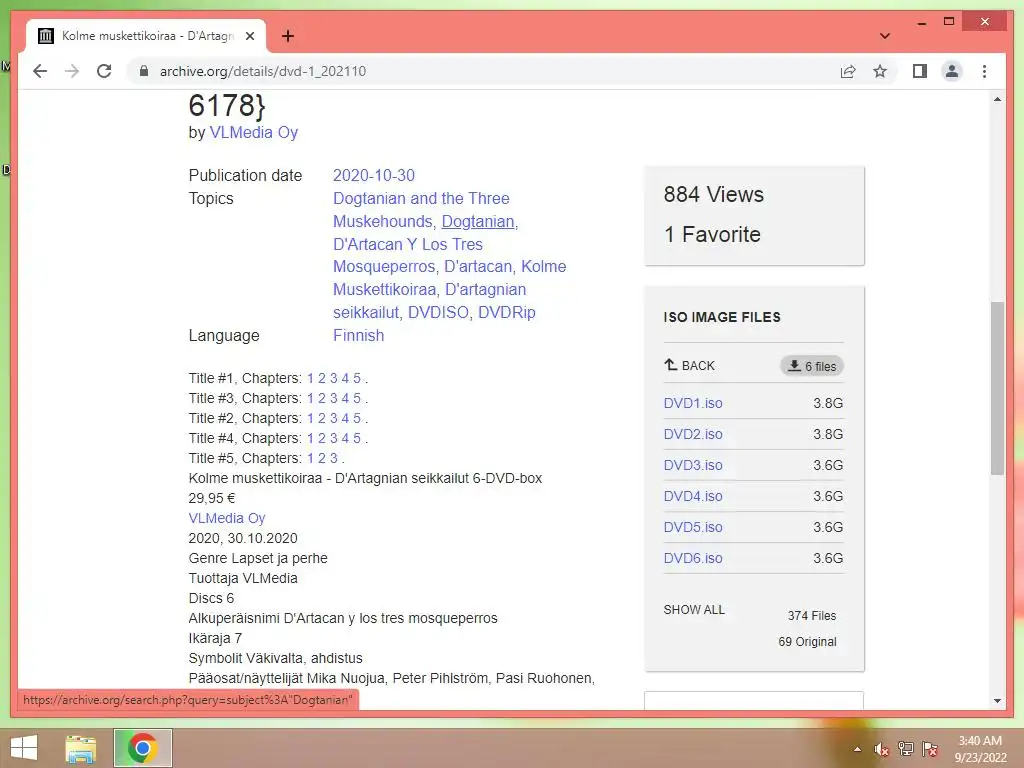Download DVD6.iso
The width and height of the screenshot is (1024, 768).
tap(693, 558)
